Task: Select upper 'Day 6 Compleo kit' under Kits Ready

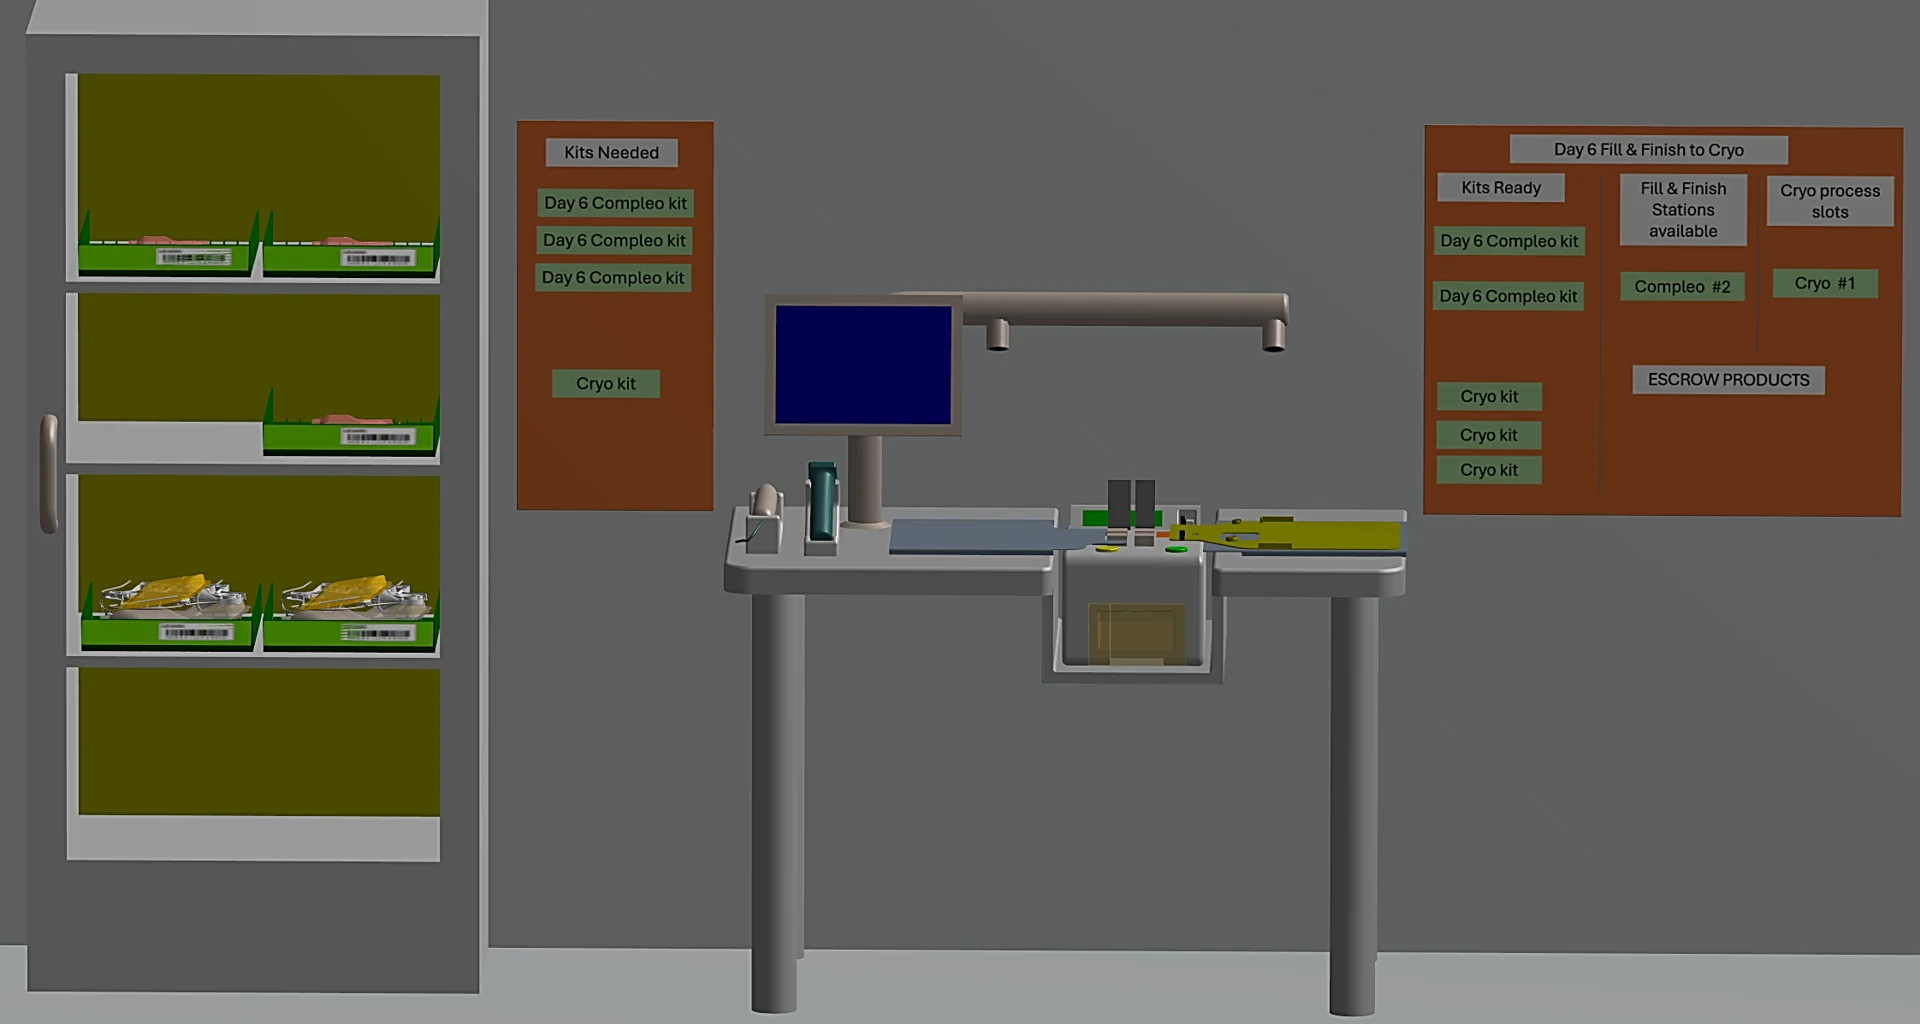Action: 1509,241
